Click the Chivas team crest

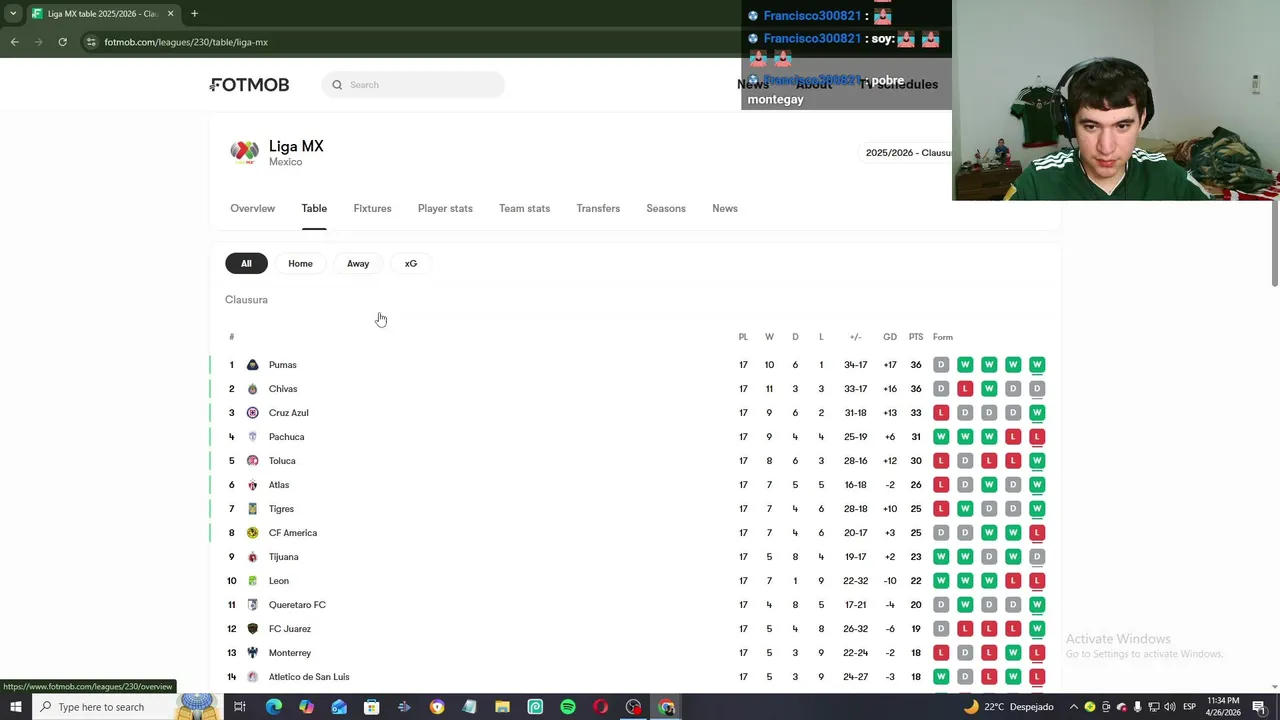[252, 389]
